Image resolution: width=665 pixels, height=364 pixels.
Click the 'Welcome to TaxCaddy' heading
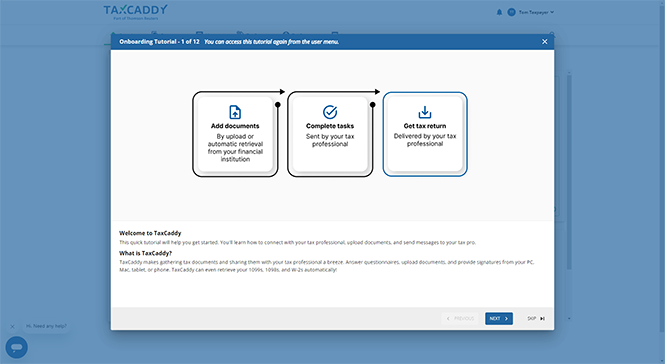tap(150, 233)
